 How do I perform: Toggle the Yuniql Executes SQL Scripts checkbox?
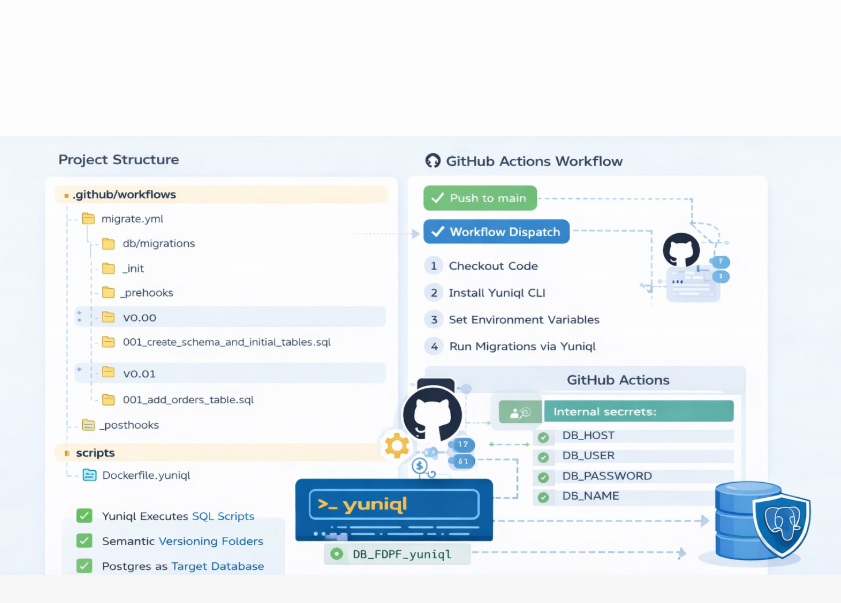83,516
